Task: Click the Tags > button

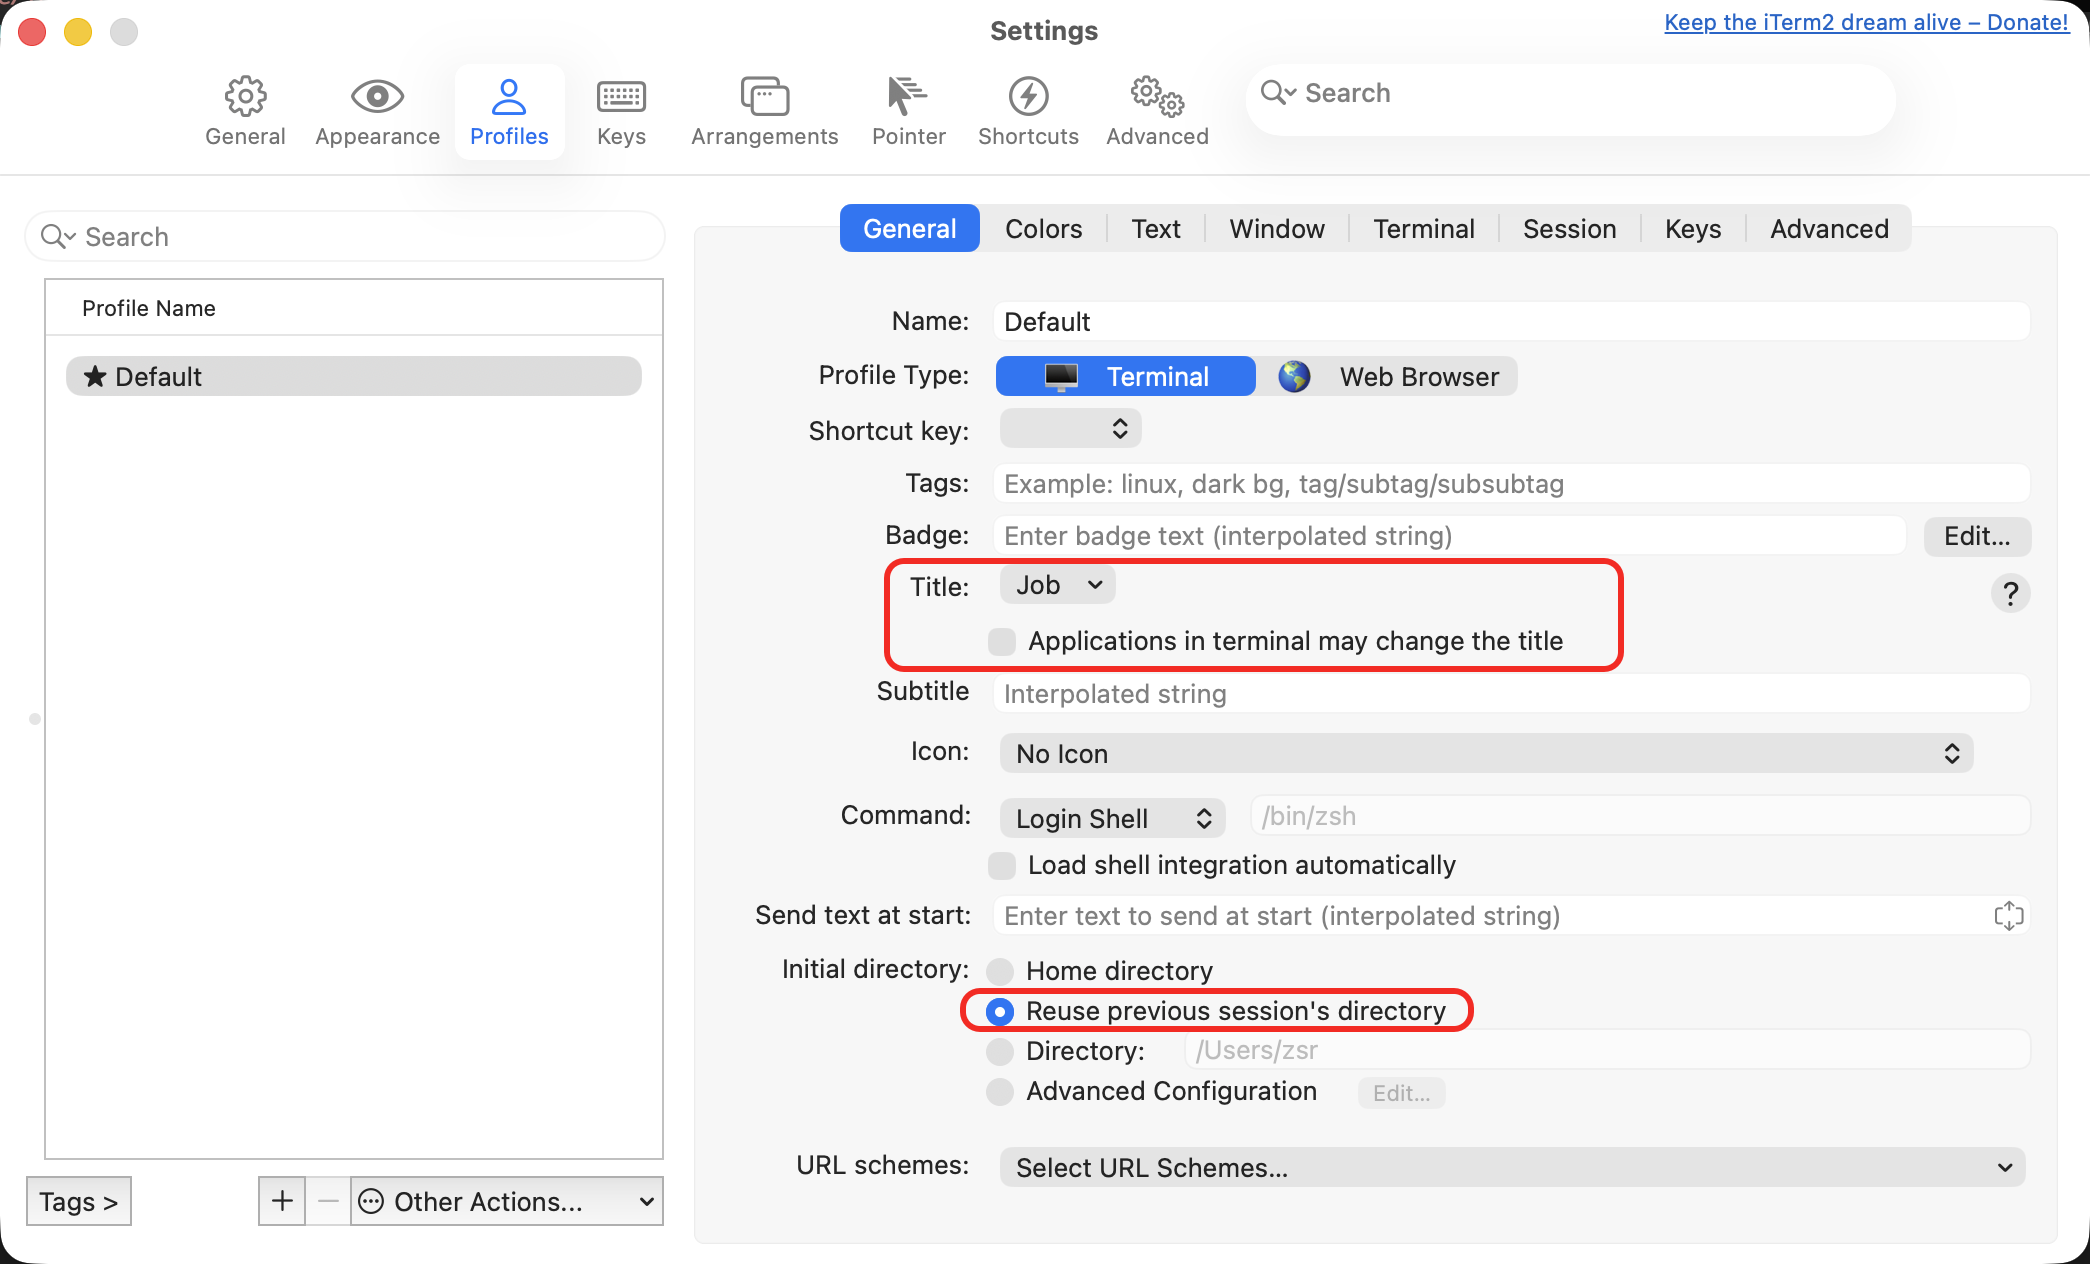Action: pos(78,1201)
